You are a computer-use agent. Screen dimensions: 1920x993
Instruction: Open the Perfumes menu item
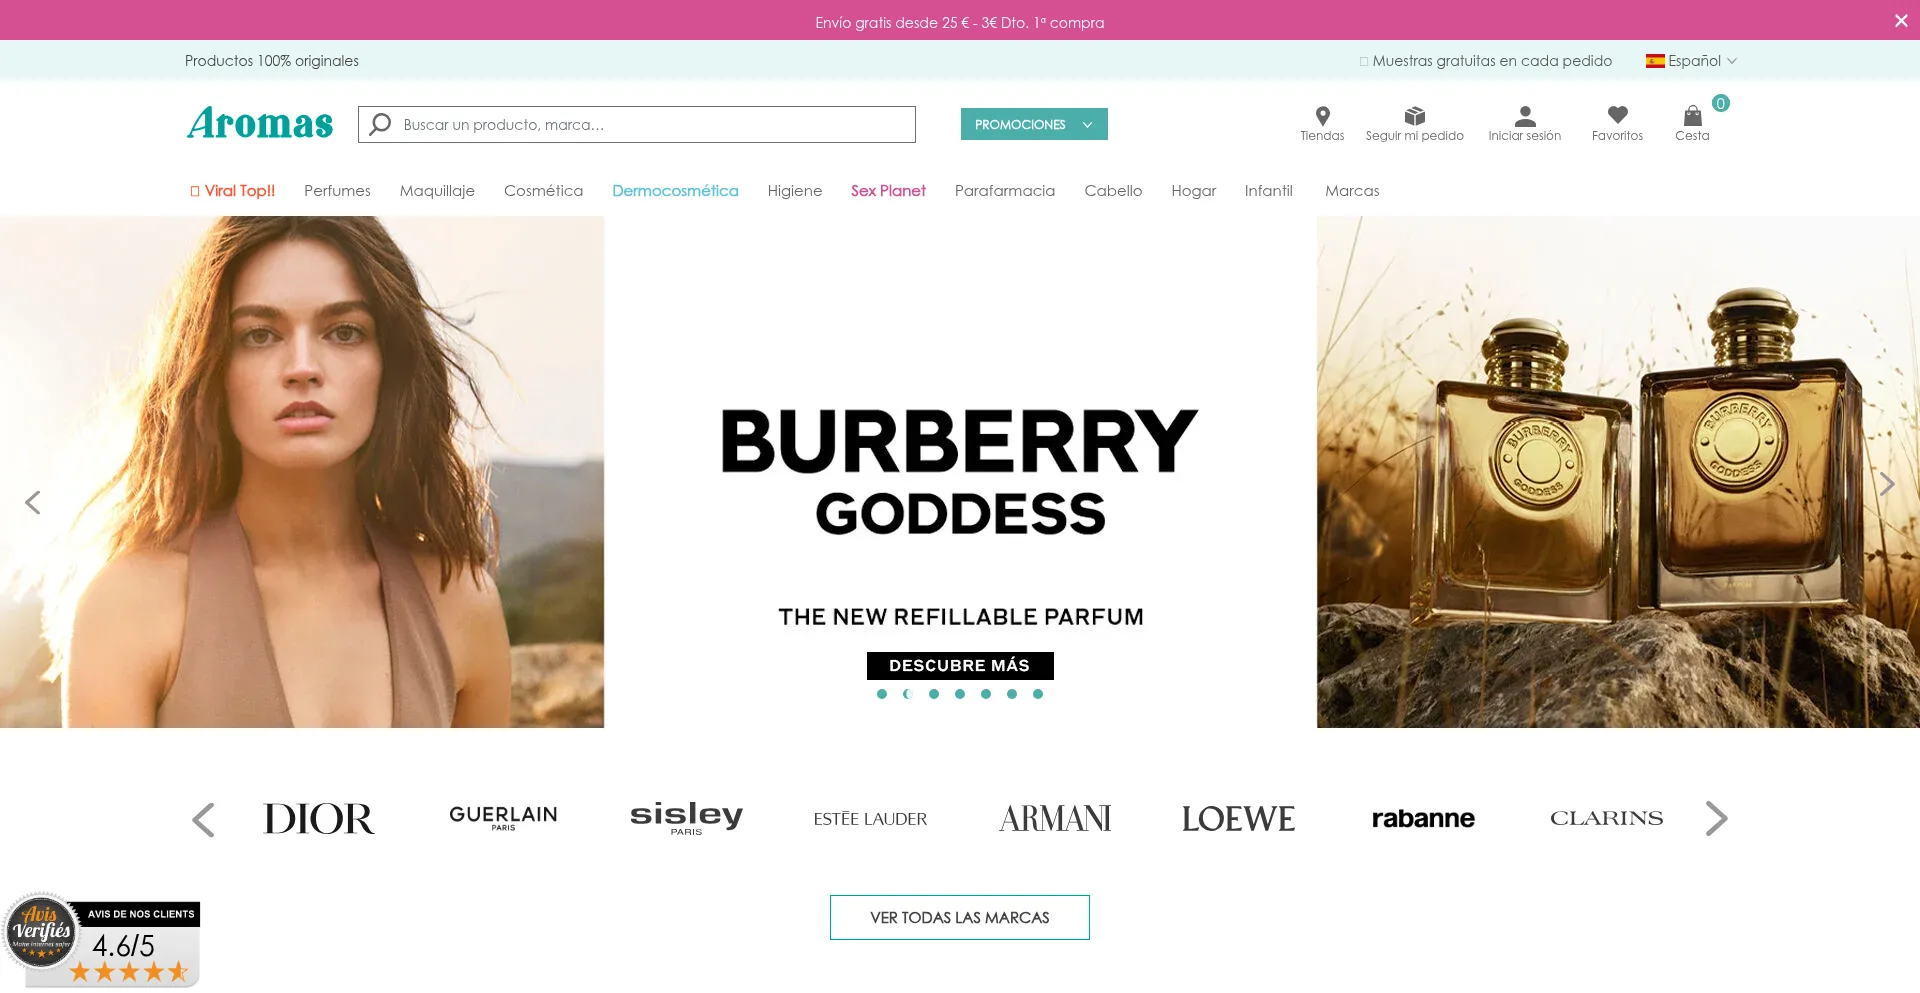pos(337,191)
